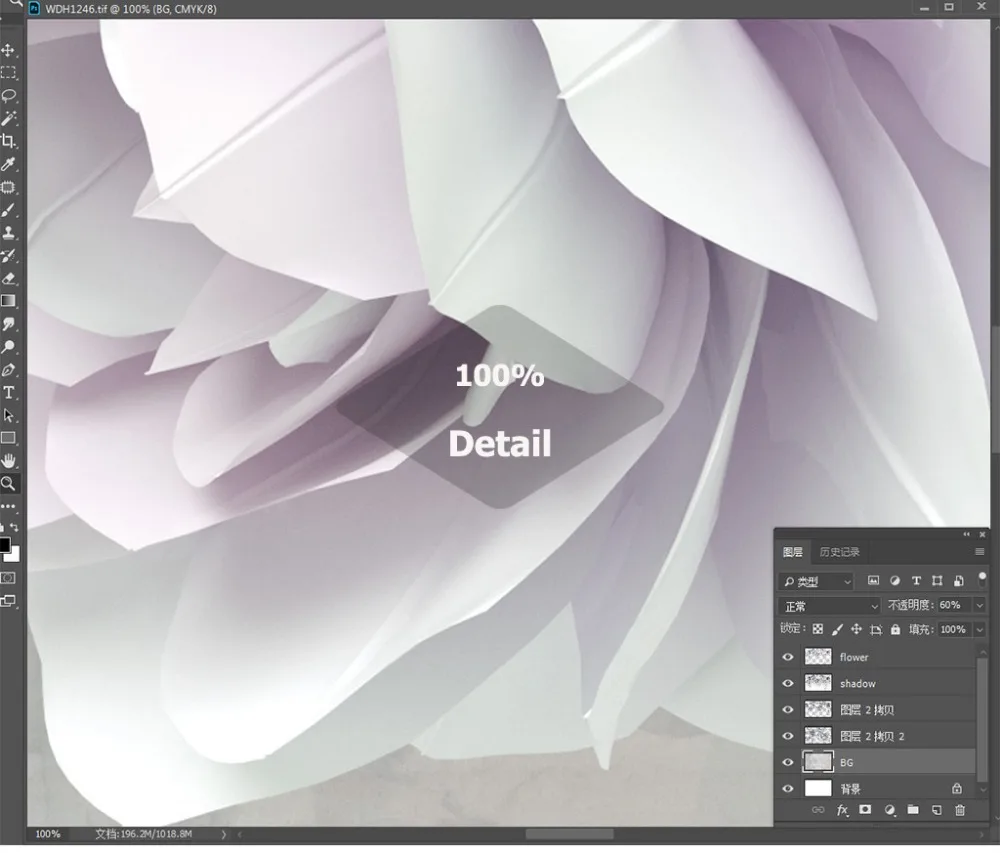Click the background color swatch
This screenshot has height=853, width=1000.
(x=15, y=555)
